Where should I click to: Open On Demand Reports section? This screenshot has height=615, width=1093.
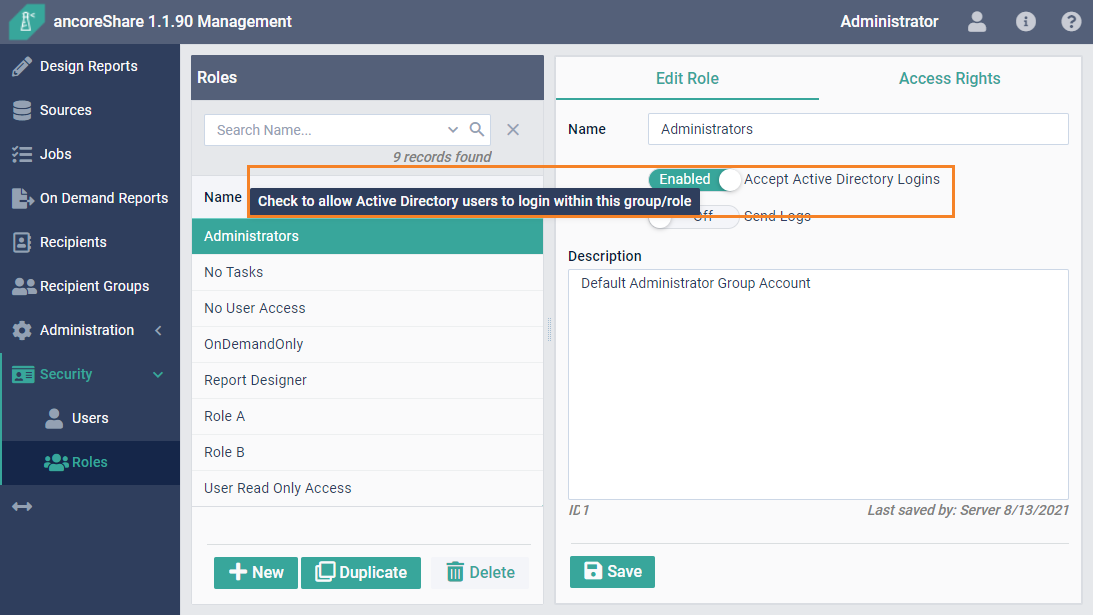pyautogui.click(x=90, y=198)
